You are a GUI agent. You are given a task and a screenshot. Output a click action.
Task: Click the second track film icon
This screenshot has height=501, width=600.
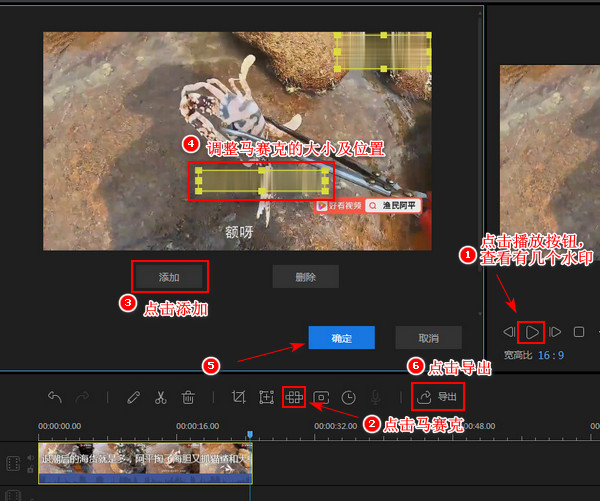13,495
